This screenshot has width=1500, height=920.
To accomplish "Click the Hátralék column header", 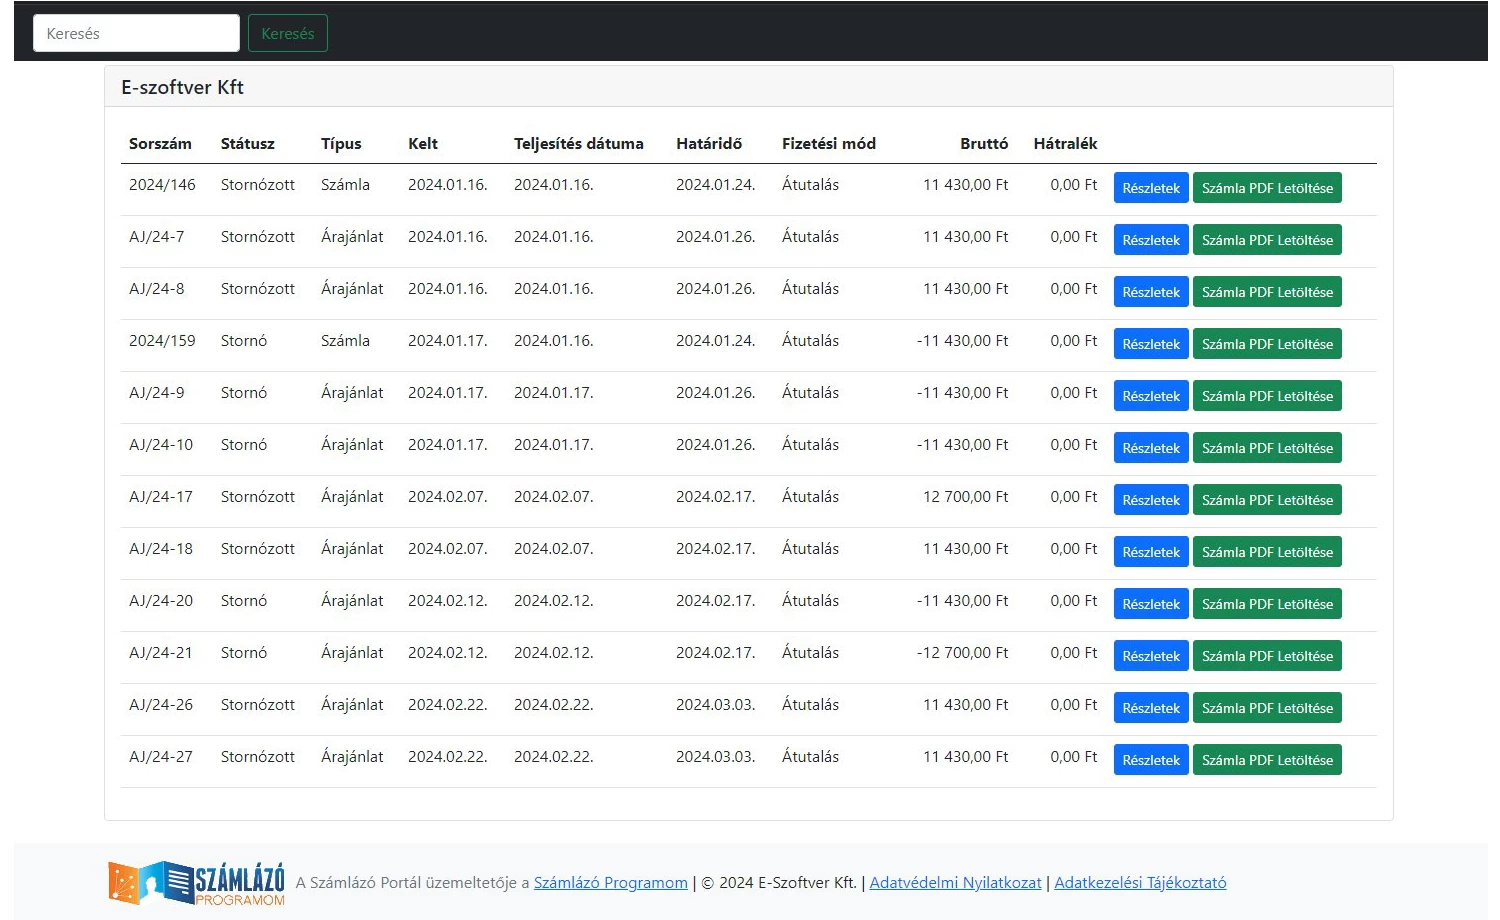I will coord(1065,144).
